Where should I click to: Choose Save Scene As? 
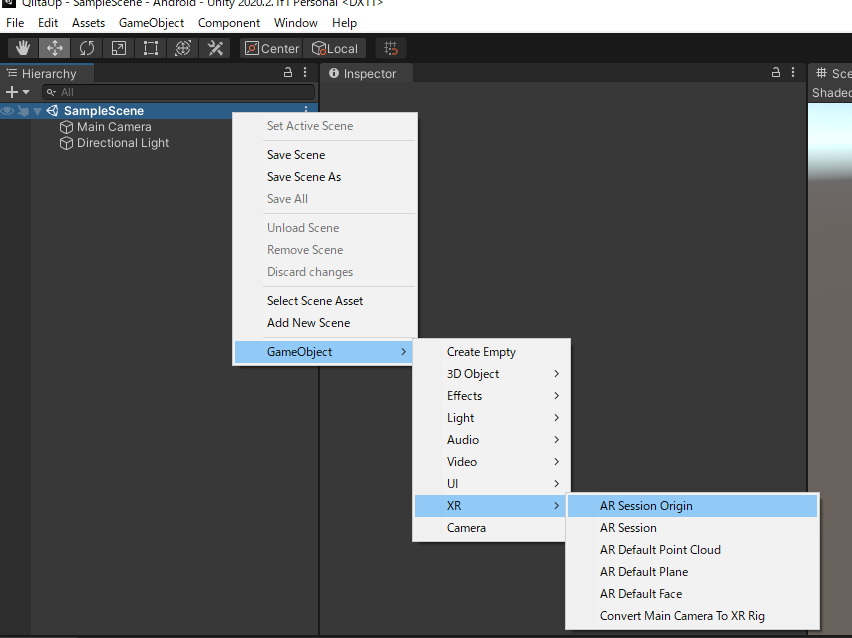(325, 177)
